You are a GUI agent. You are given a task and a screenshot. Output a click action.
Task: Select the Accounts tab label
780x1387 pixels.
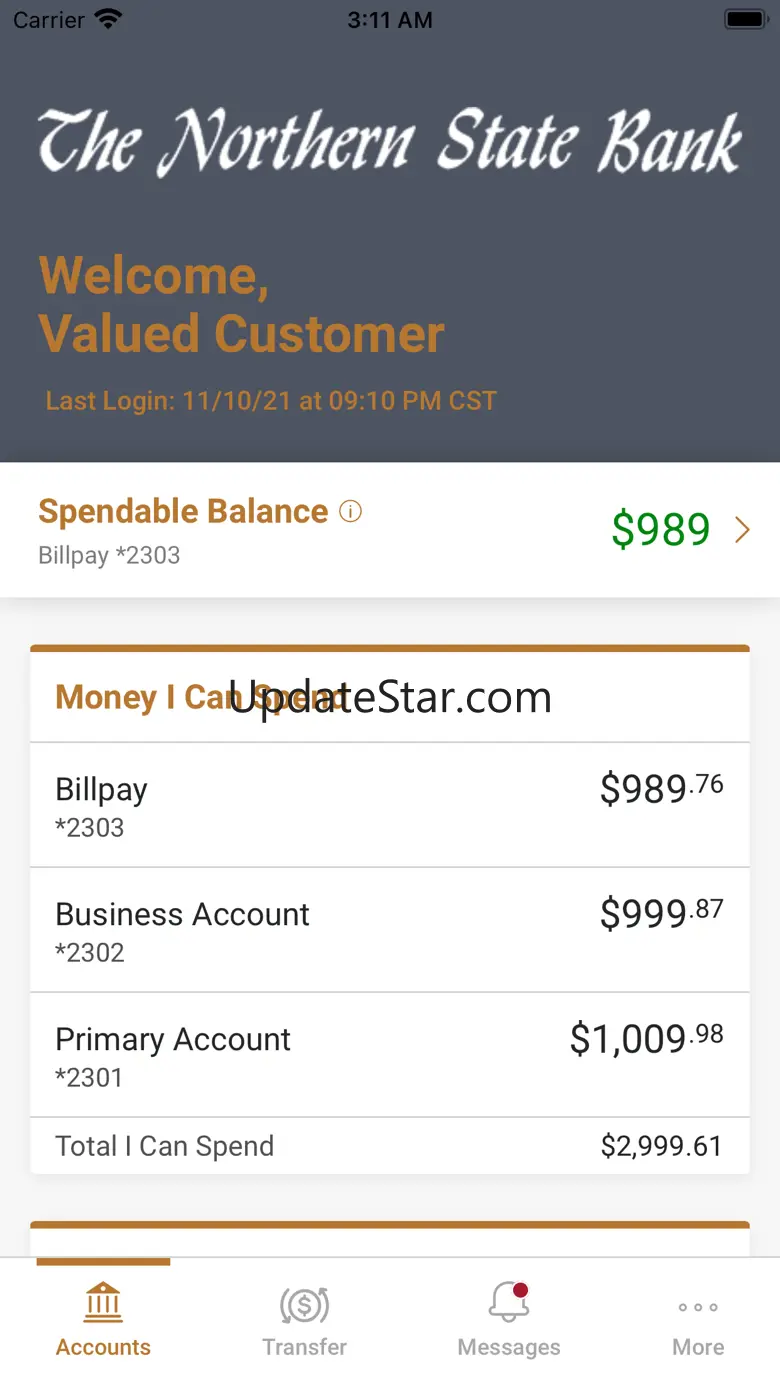point(103,1347)
